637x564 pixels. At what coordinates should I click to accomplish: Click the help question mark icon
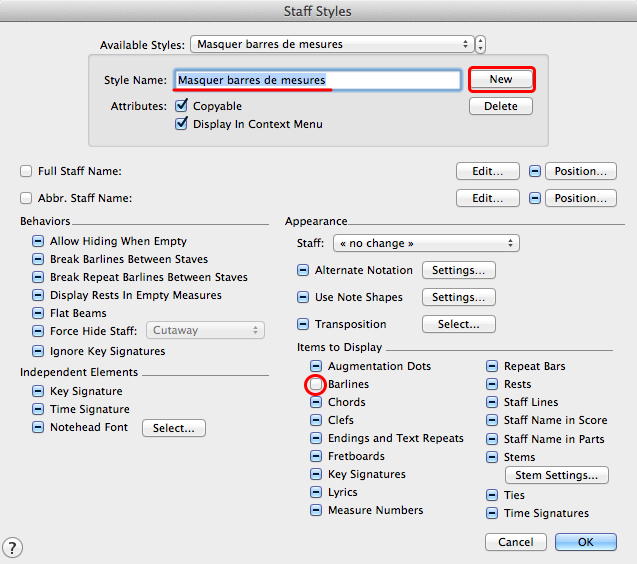tap(13, 547)
